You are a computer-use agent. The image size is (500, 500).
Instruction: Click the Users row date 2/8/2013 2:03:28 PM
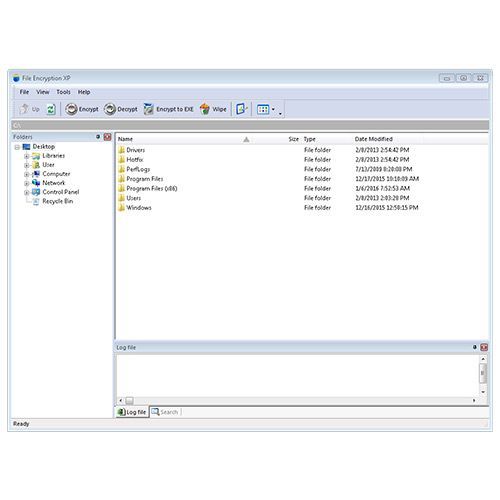point(382,198)
